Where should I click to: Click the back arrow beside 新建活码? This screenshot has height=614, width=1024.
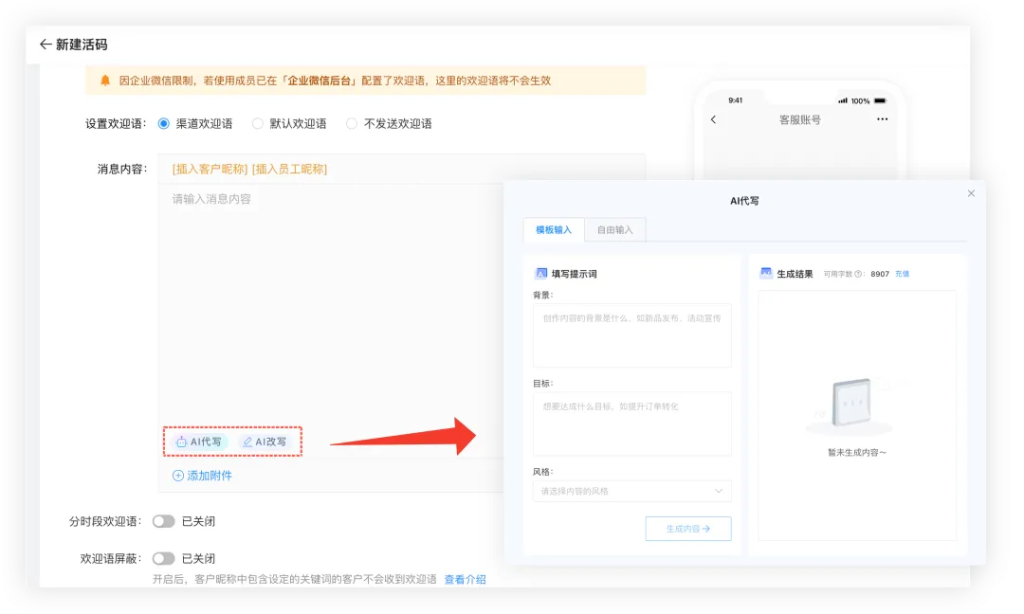point(48,44)
